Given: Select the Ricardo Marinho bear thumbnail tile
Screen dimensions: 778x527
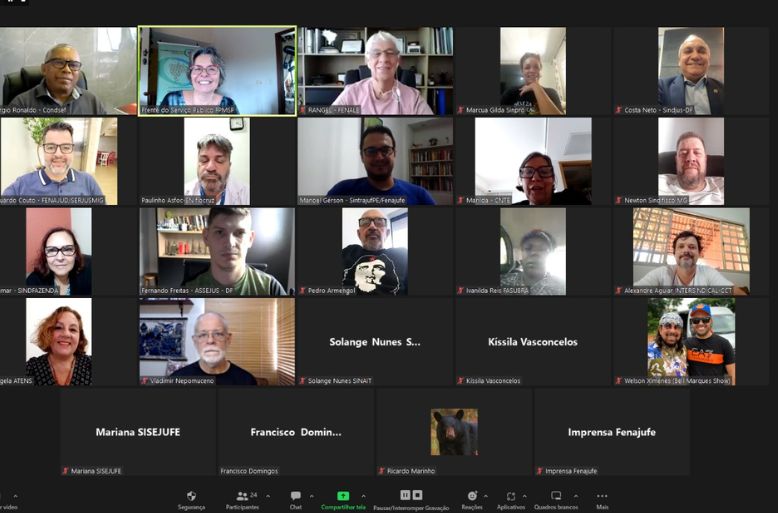Looking at the screenshot, I should tap(454, 432).
